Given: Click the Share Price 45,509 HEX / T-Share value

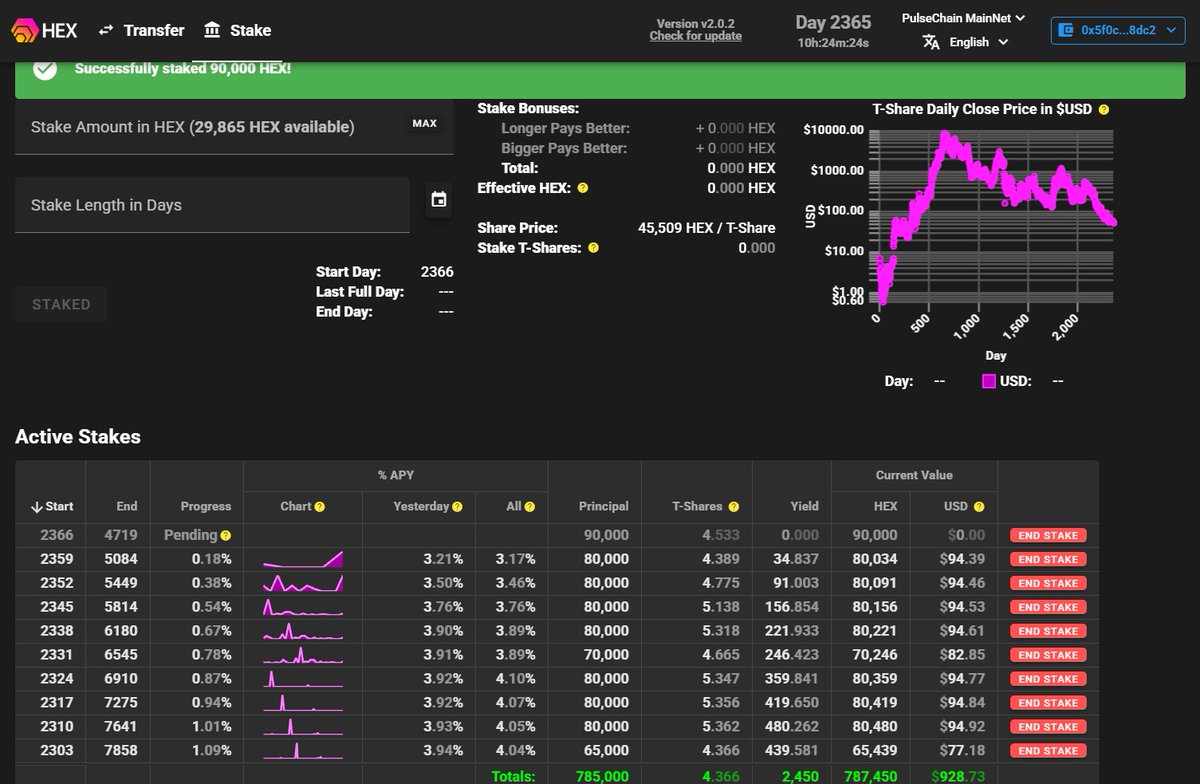Looking at the screenshot, I should point(706,228).
